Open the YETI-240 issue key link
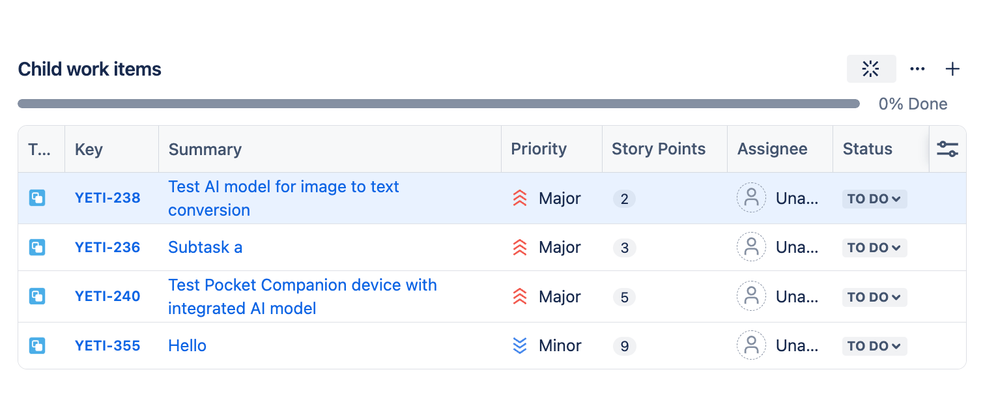 pyautogui.click(x=108, y=297)
